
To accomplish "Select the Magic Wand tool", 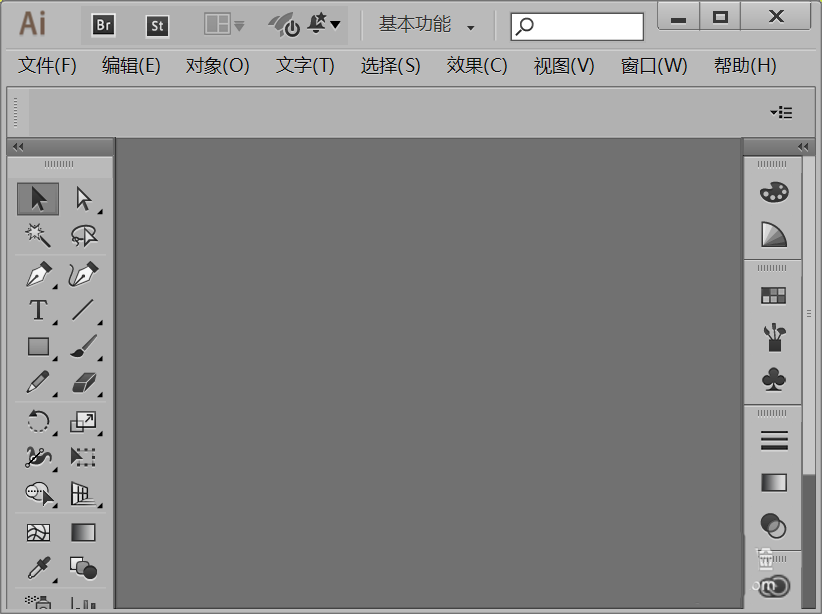I will [x=38, y=235].
